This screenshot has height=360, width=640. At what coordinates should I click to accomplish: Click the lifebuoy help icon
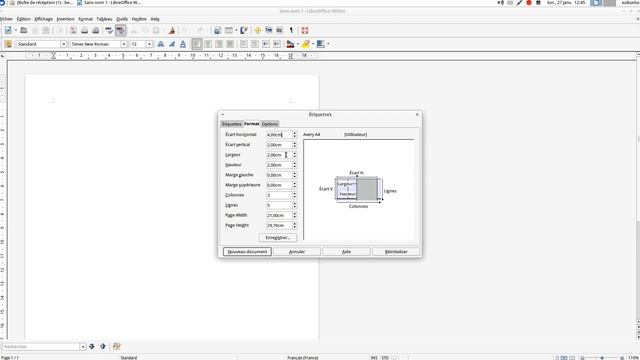[305, 31]
